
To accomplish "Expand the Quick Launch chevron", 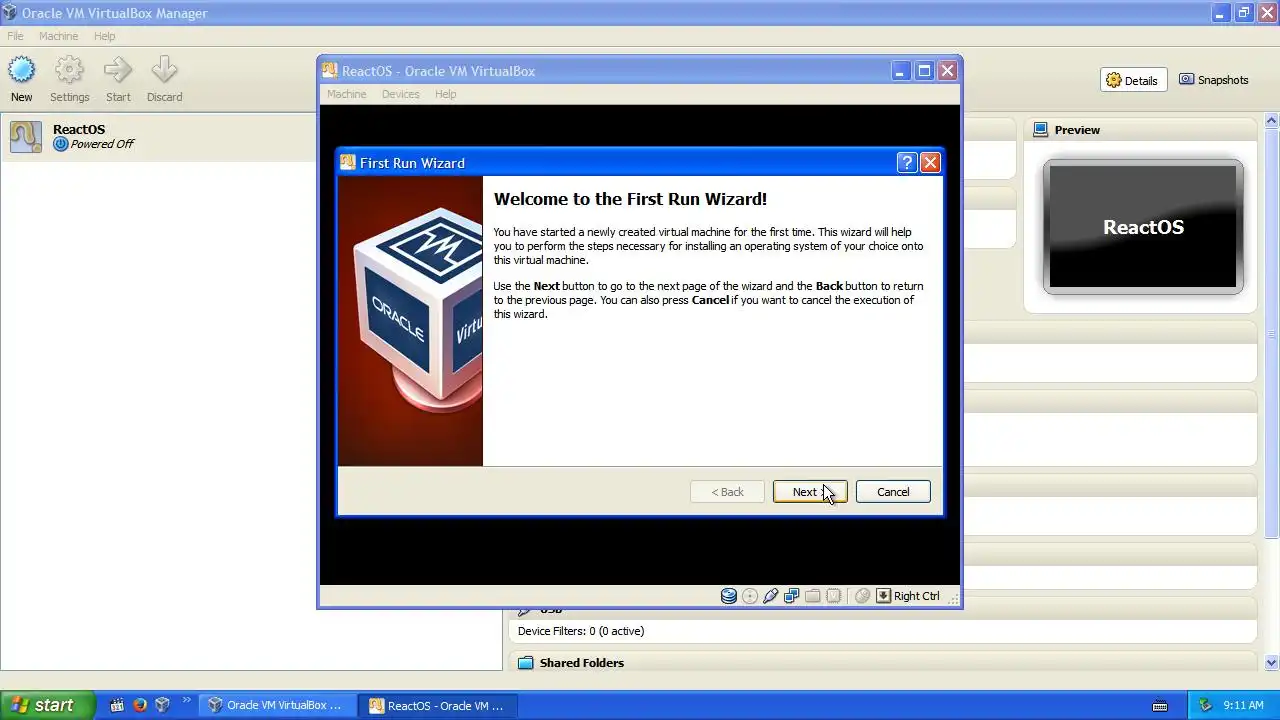I will [186, 701].
